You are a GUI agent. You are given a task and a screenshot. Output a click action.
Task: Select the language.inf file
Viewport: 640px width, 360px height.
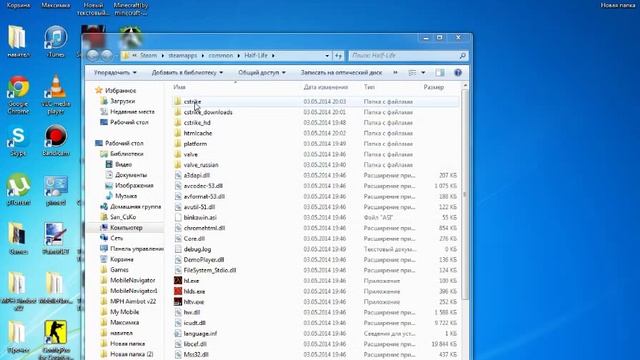tap(200, 333)
